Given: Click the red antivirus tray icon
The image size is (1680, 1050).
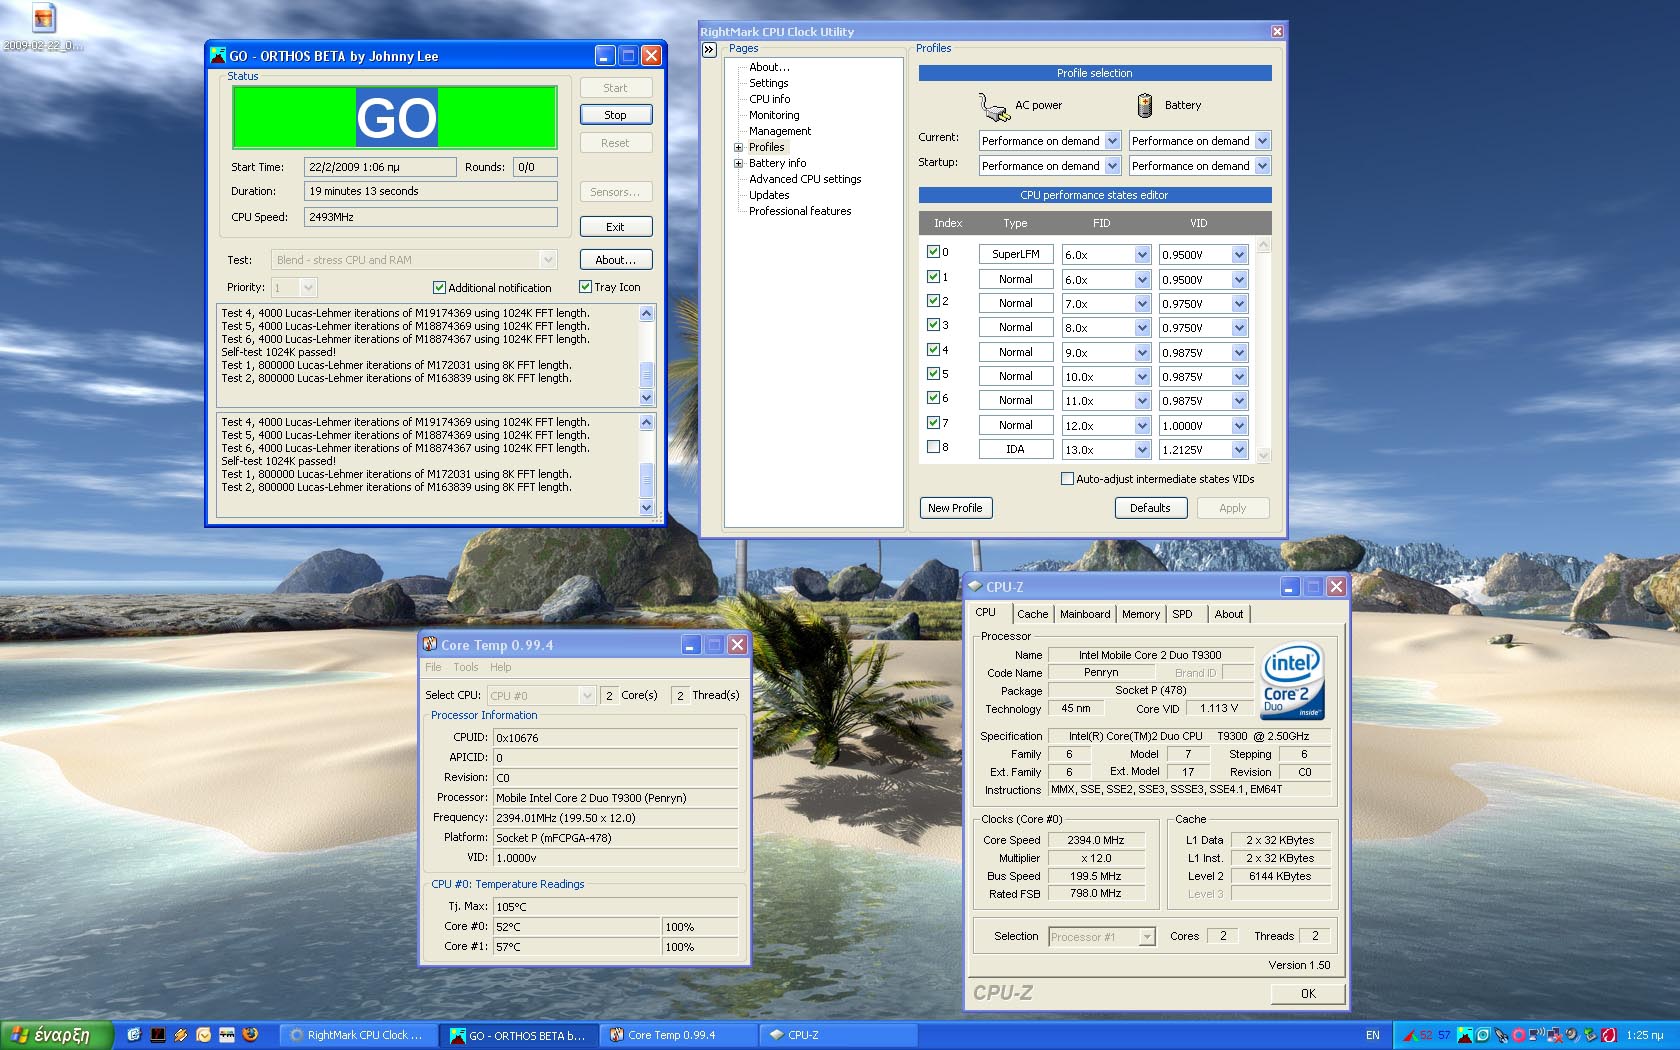Looking at the screenshot, I should coord(1608,1035).
